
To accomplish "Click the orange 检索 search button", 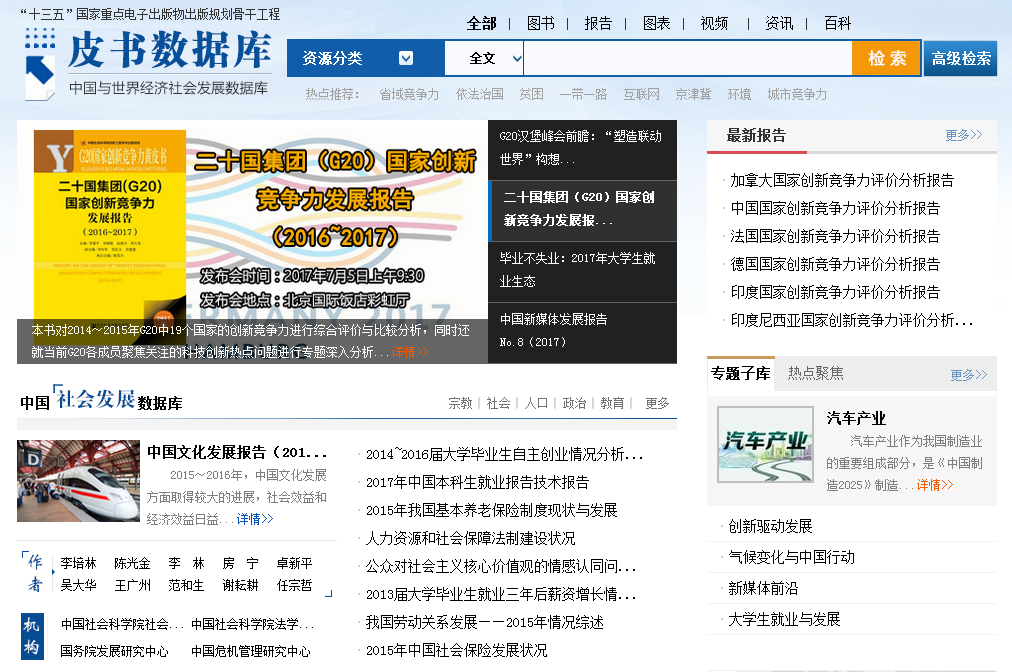I will pos(886,58).
